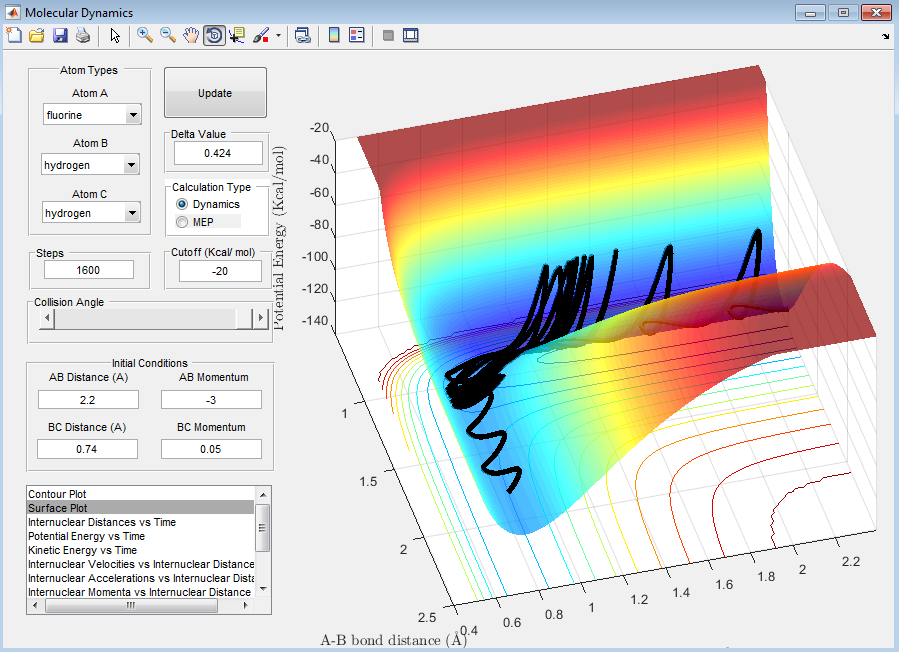Click the Steps input field
The width and height of the screenshot is (899, 652).
(x=88, y=270)
